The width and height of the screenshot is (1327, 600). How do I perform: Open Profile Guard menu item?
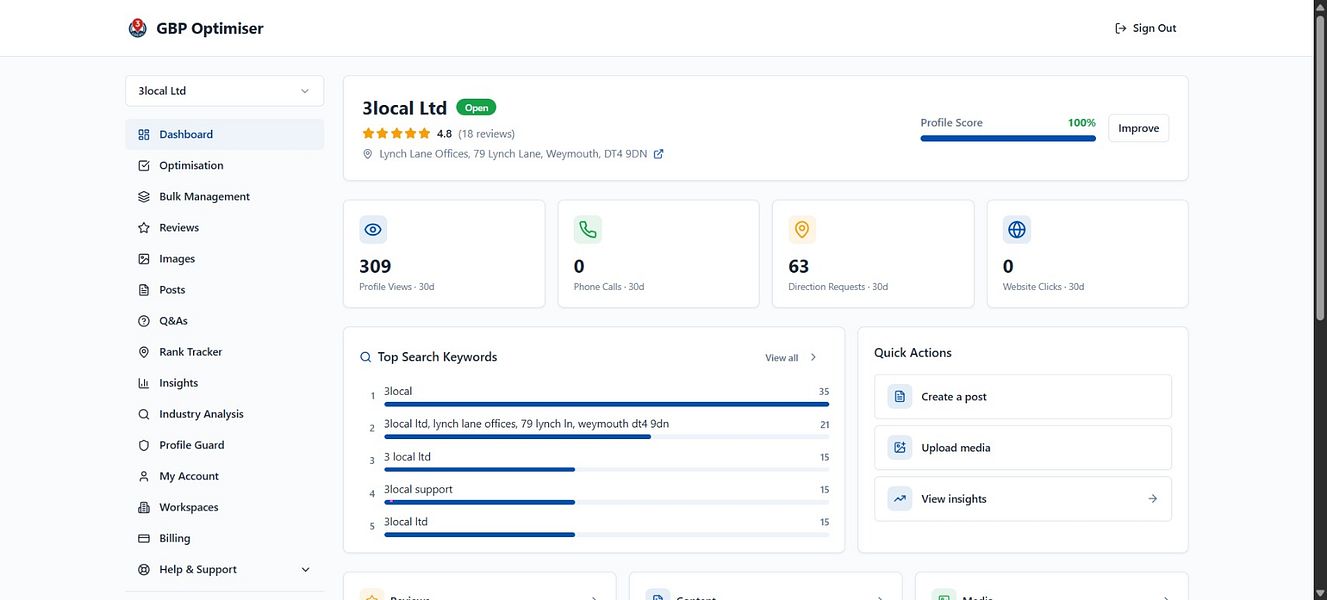point(224,444)
